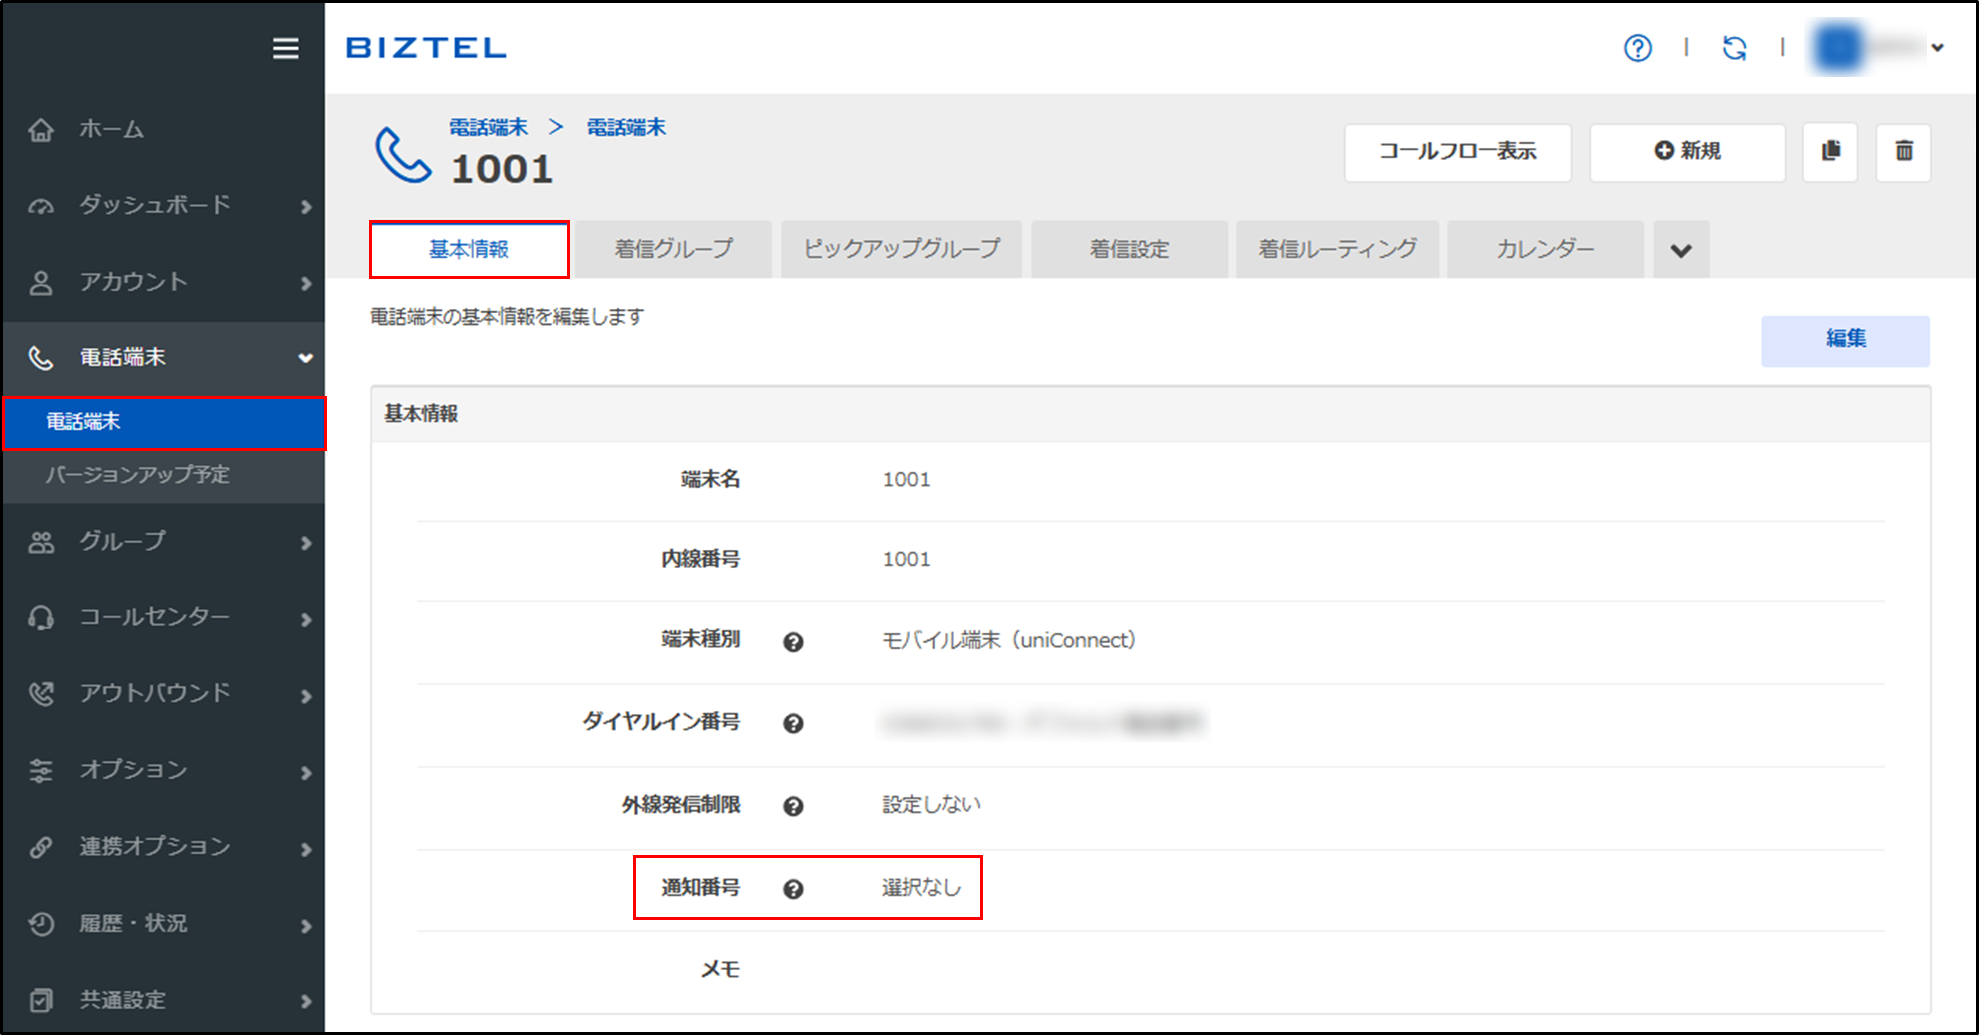Click the hamburger menu icon in sidebar
Viewport: 1979px width, 1035px height.
point(285,48)
